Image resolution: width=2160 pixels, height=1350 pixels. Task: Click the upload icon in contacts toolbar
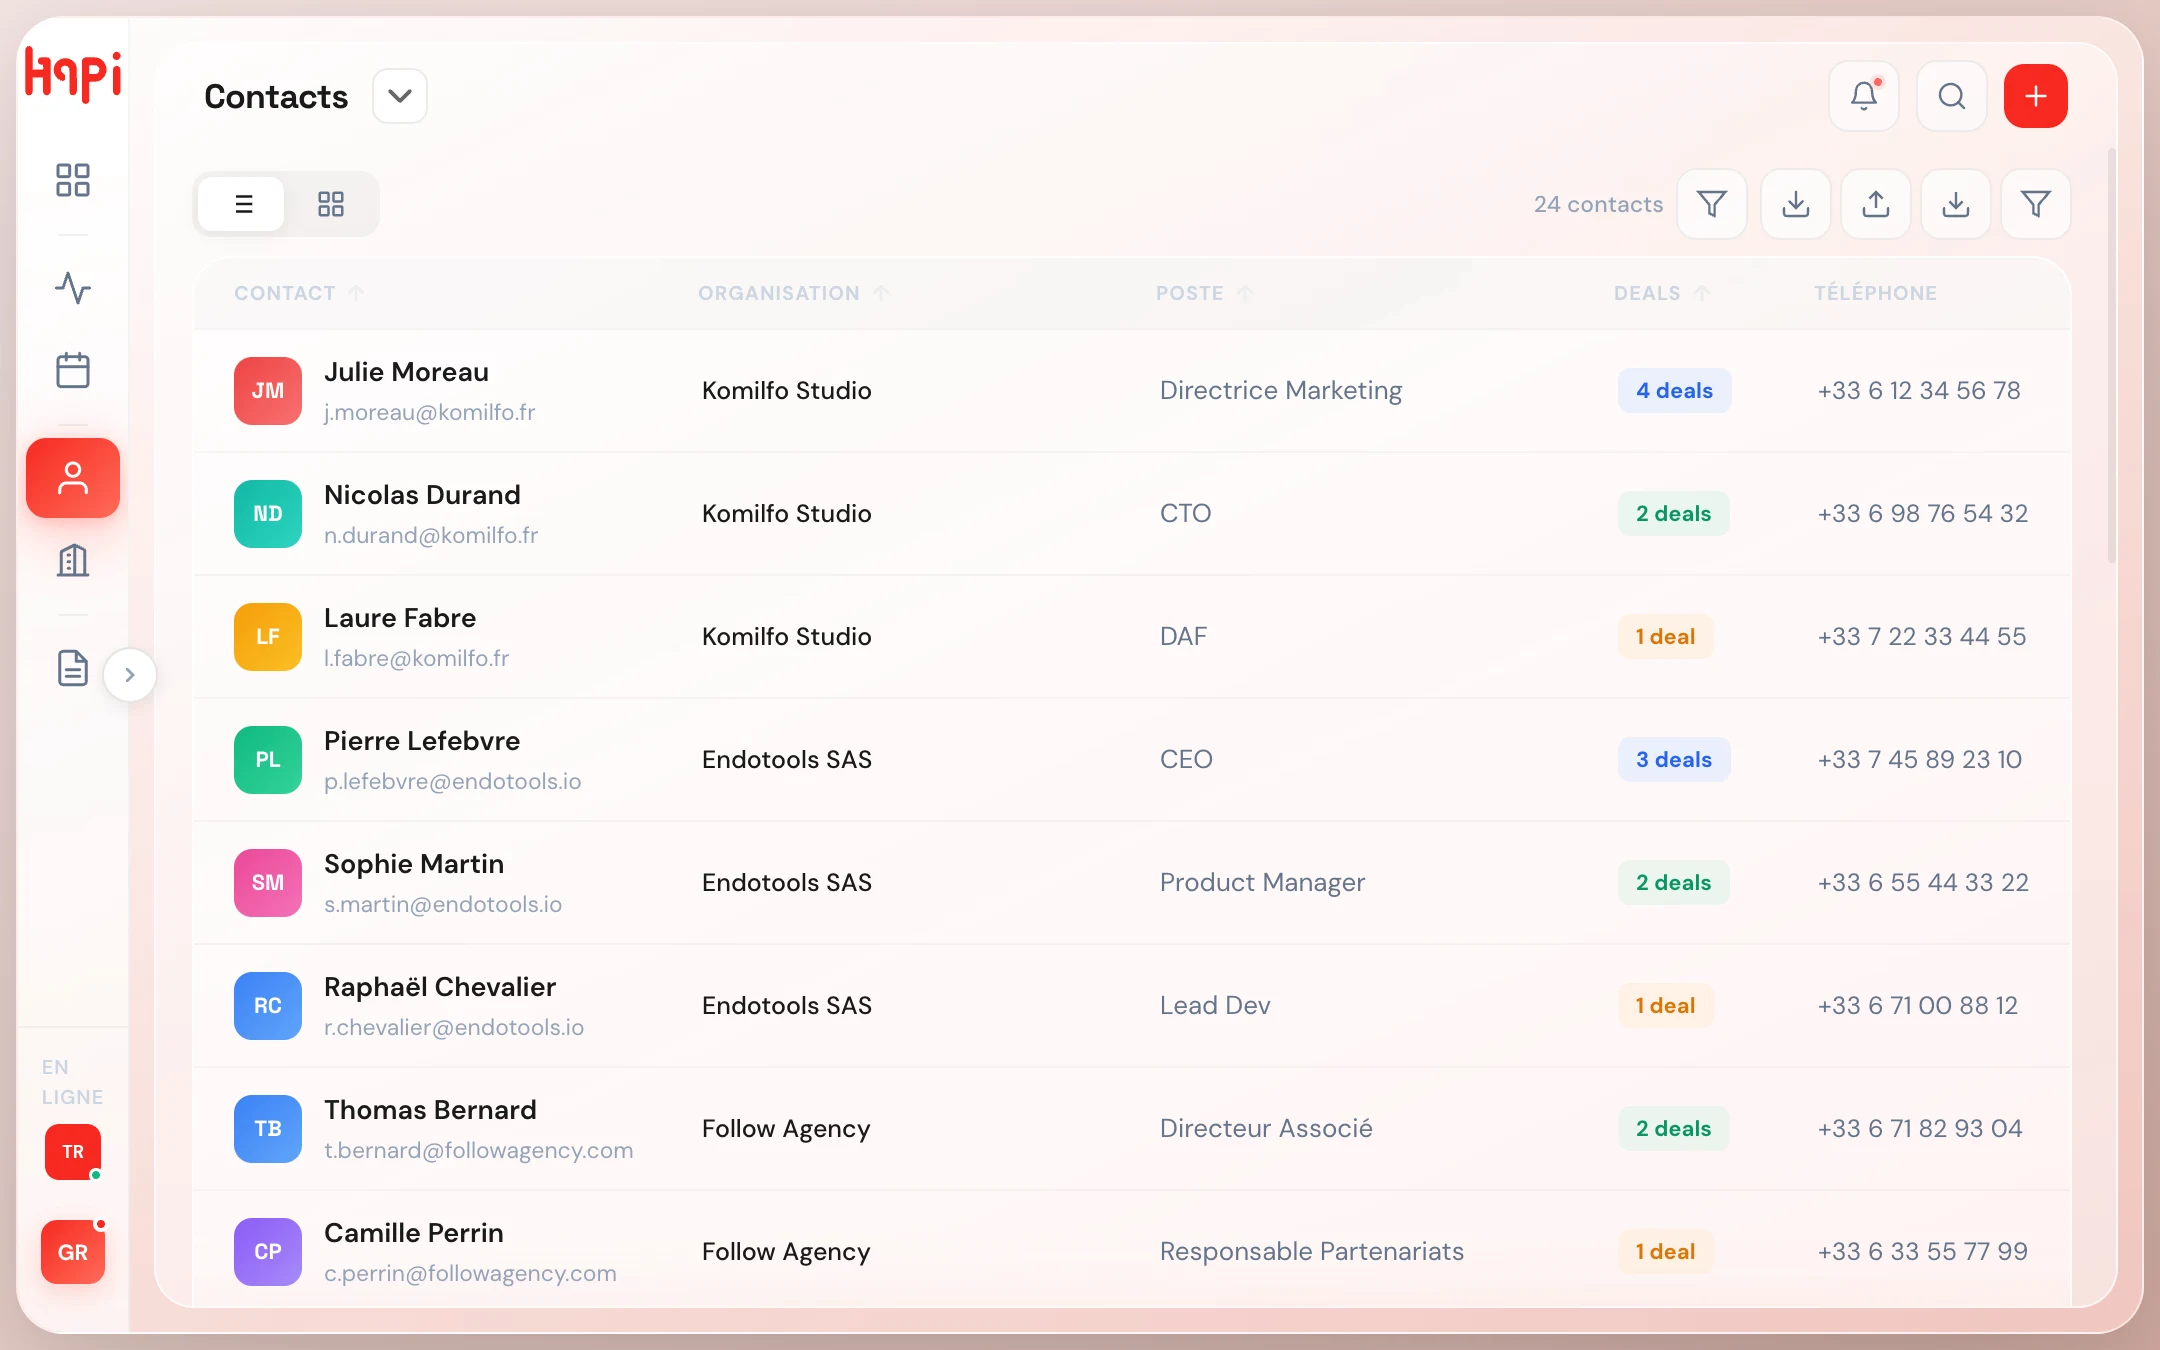(1876, 204)
